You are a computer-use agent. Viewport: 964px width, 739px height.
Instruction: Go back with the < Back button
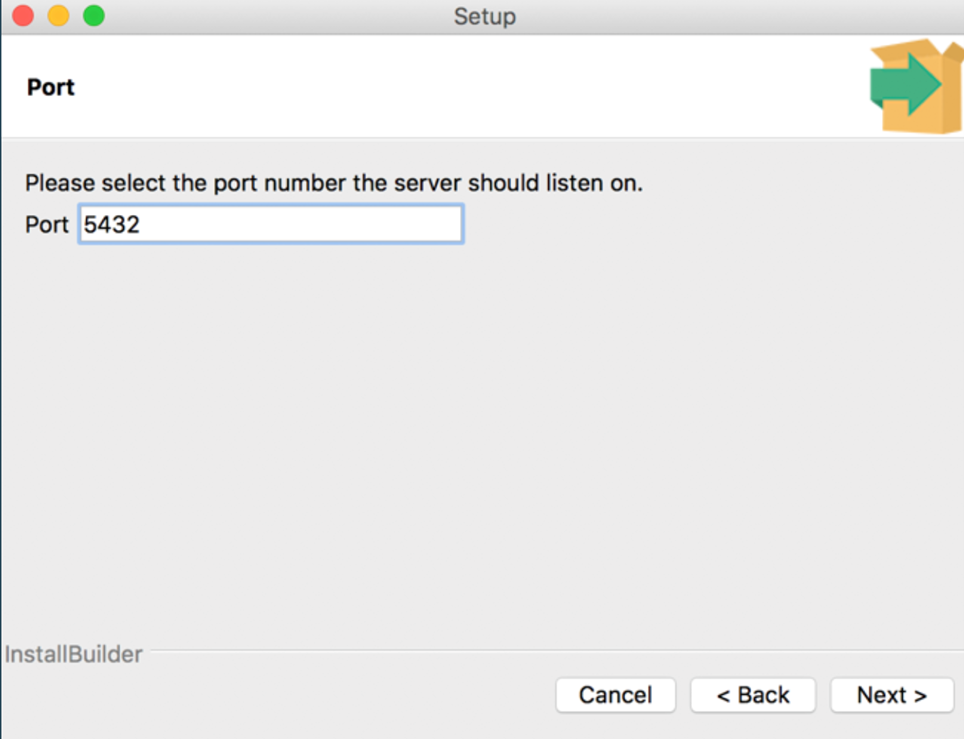point(753,695)
